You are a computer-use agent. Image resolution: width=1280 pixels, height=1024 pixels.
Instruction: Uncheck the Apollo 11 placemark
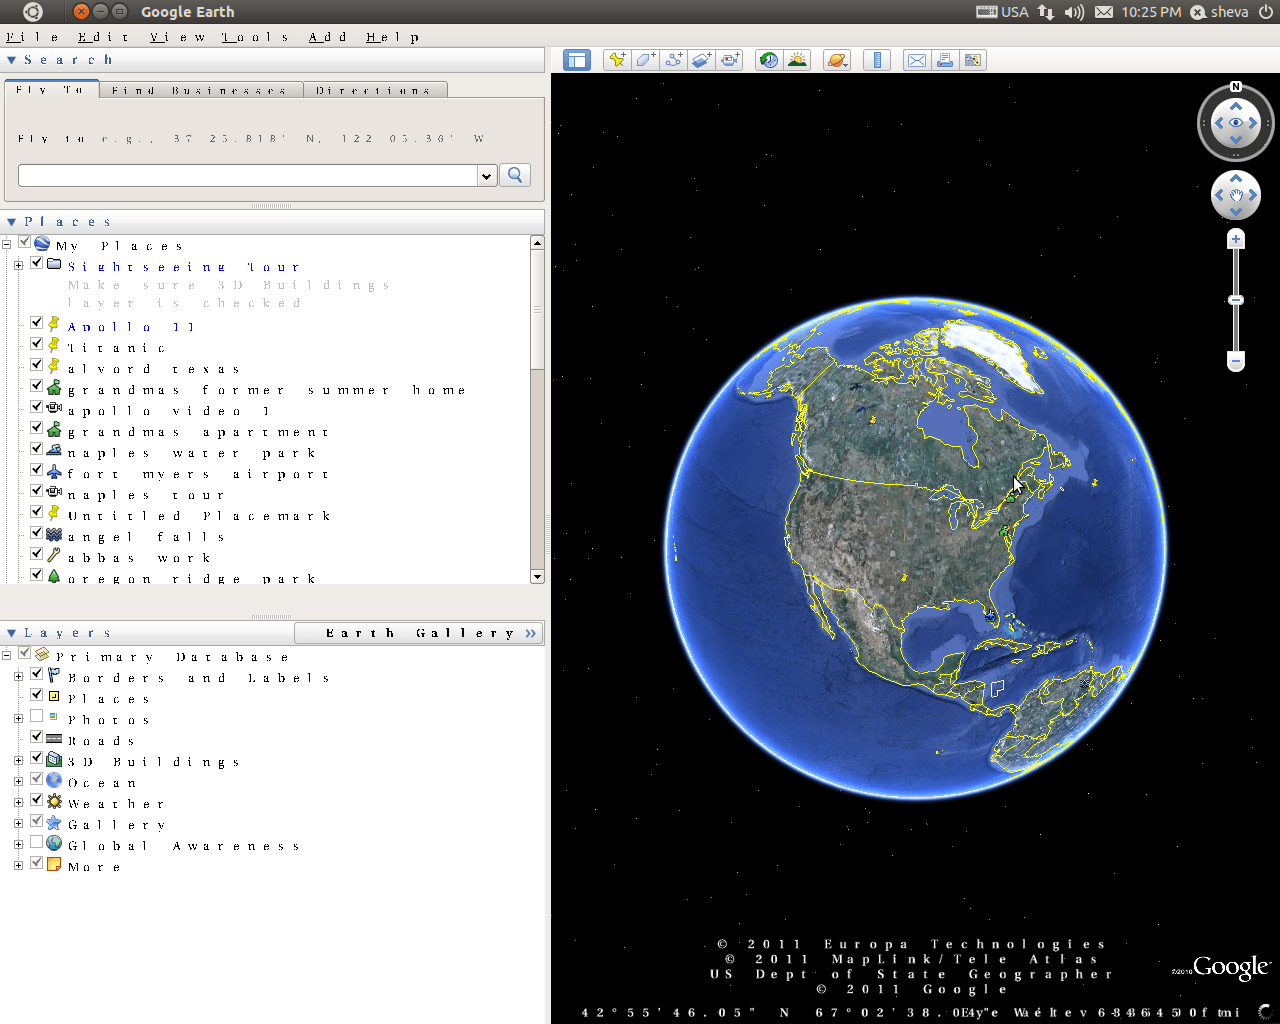coord(37,323)
